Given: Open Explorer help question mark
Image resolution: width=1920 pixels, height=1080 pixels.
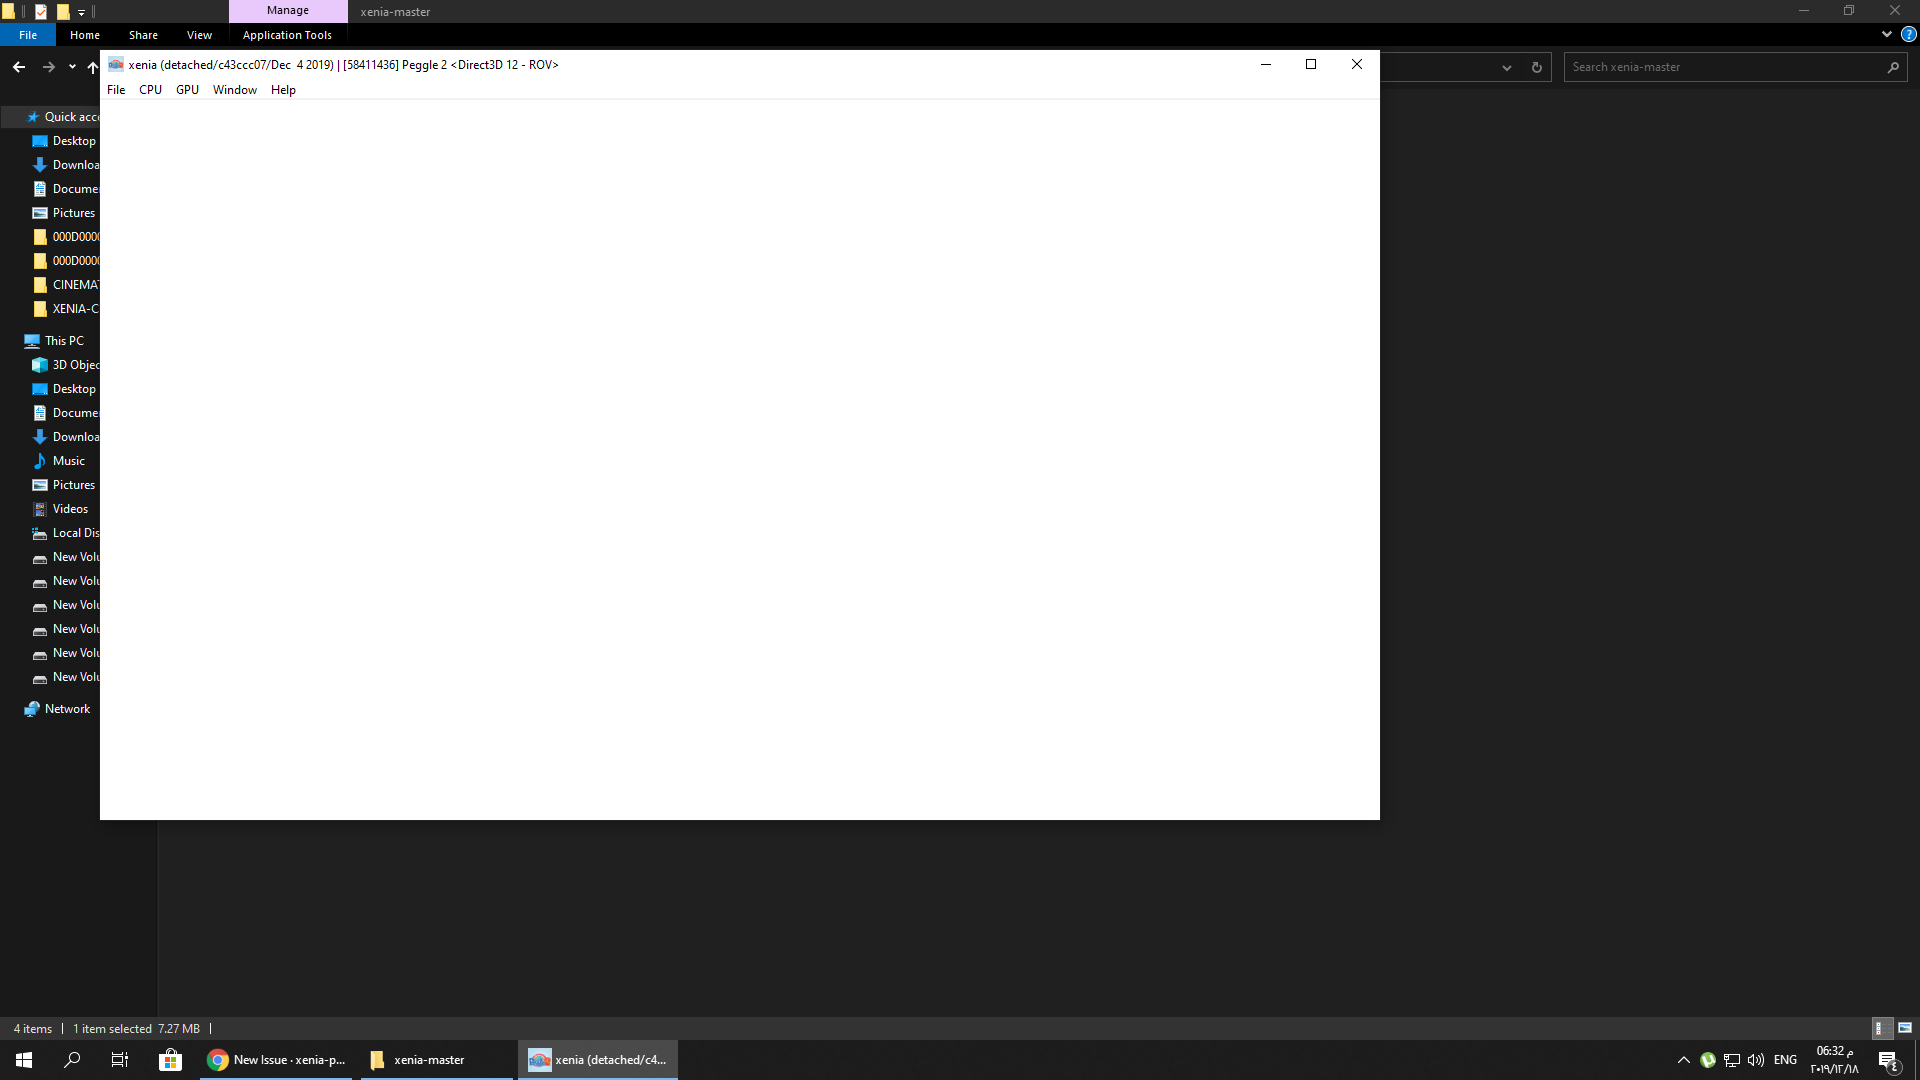Looking at the screenshot, I should point(1908,34).
